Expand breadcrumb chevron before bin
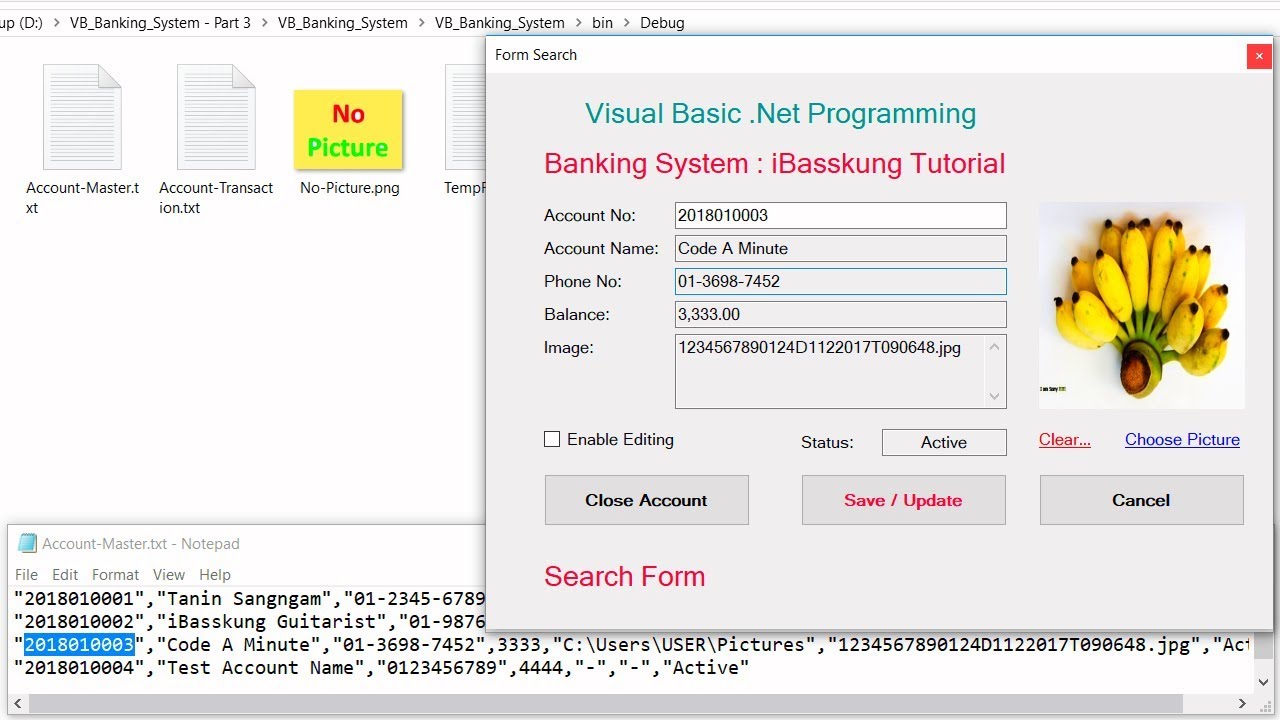Screen dimensions: 1280x720 click(x=578, y=22)
